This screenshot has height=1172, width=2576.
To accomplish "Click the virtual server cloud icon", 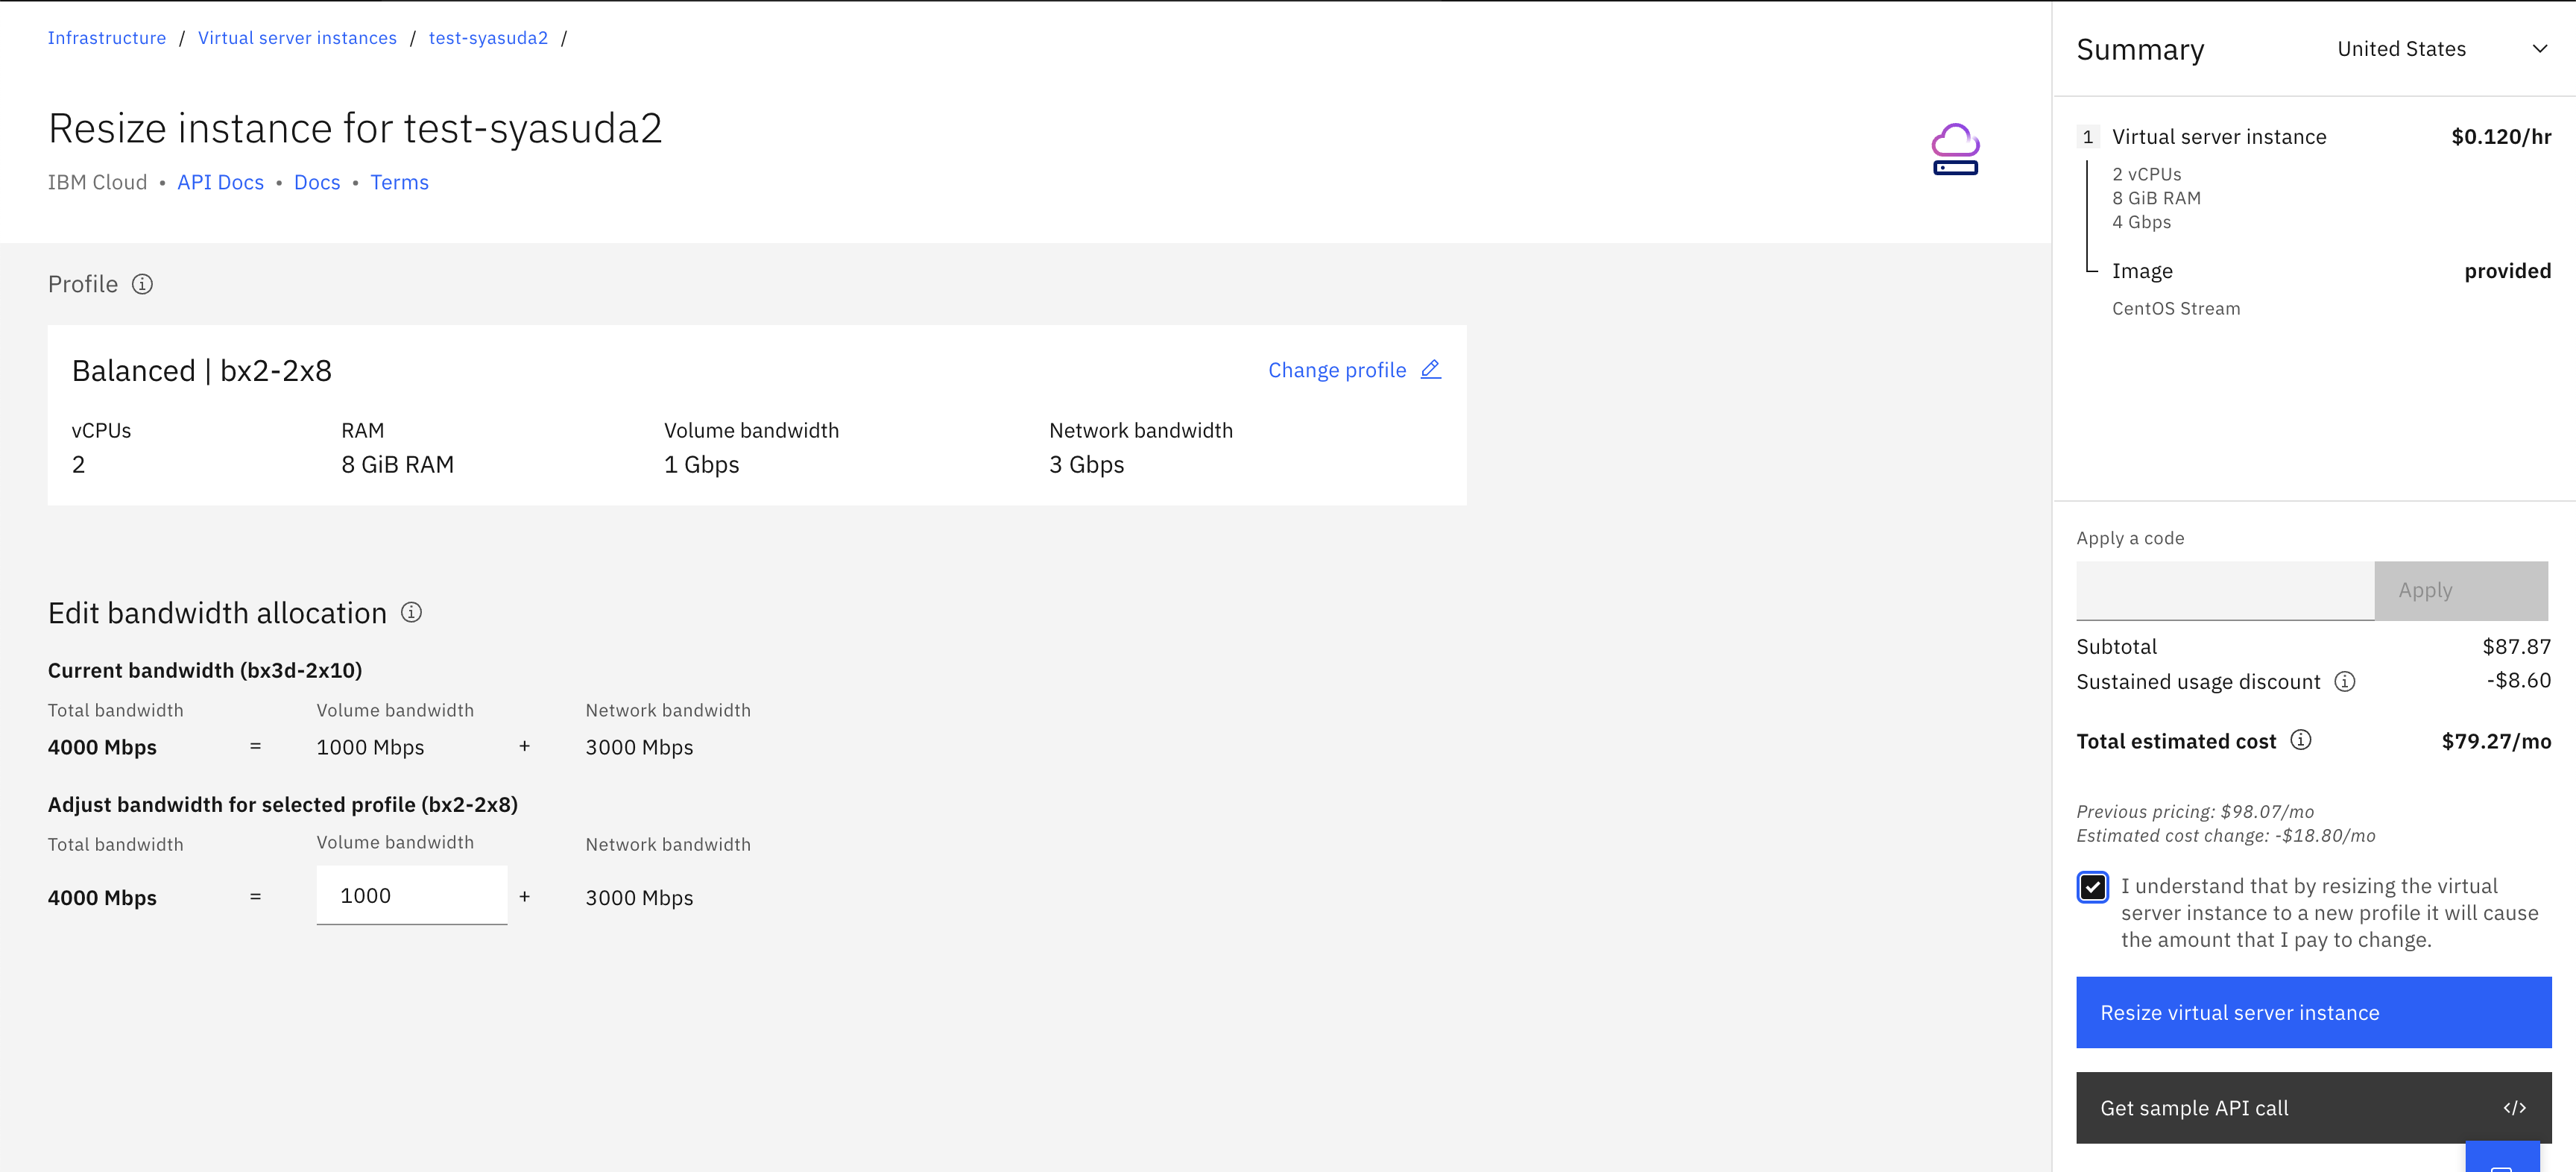I will [1955, 150].
